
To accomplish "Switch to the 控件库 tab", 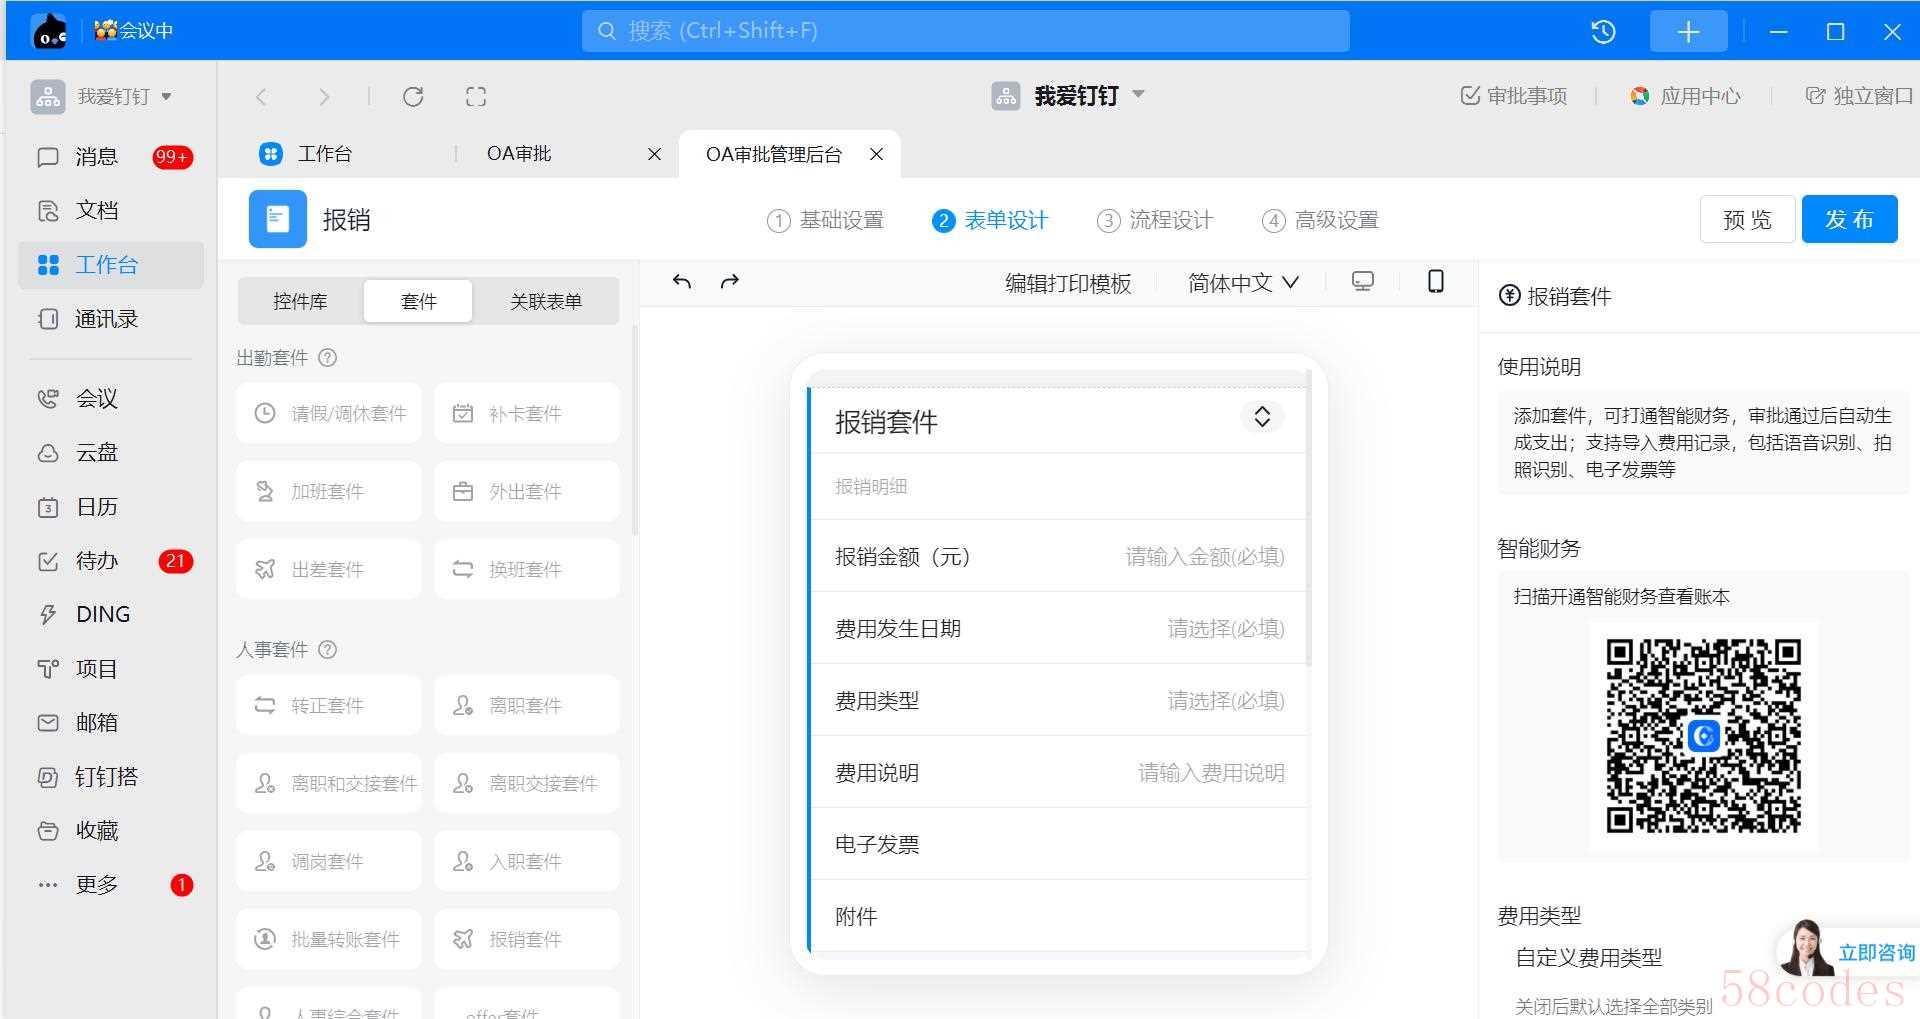I will click(300, 301).
